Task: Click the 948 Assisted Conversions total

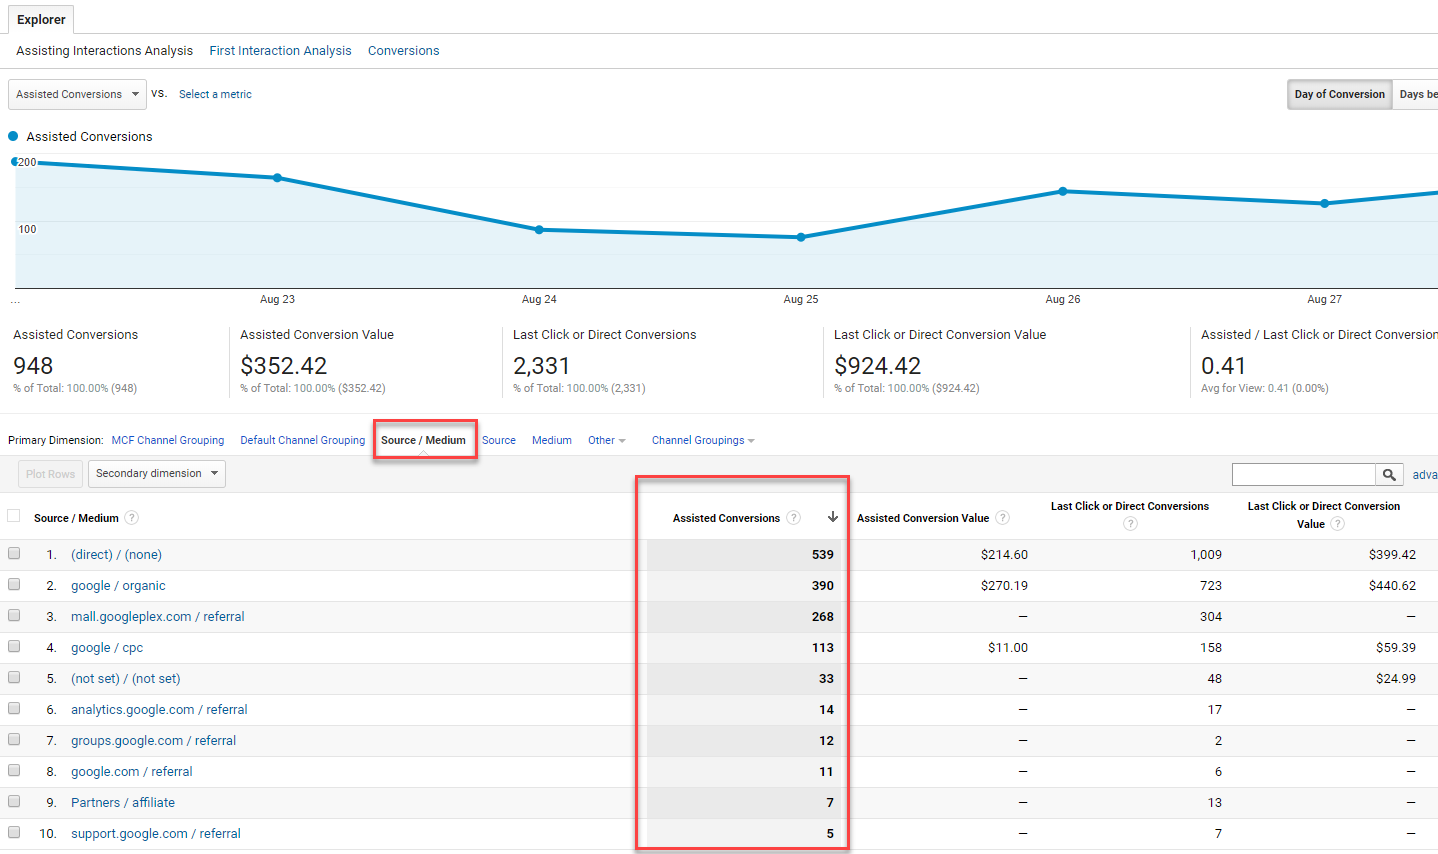Action: [33, 366]
